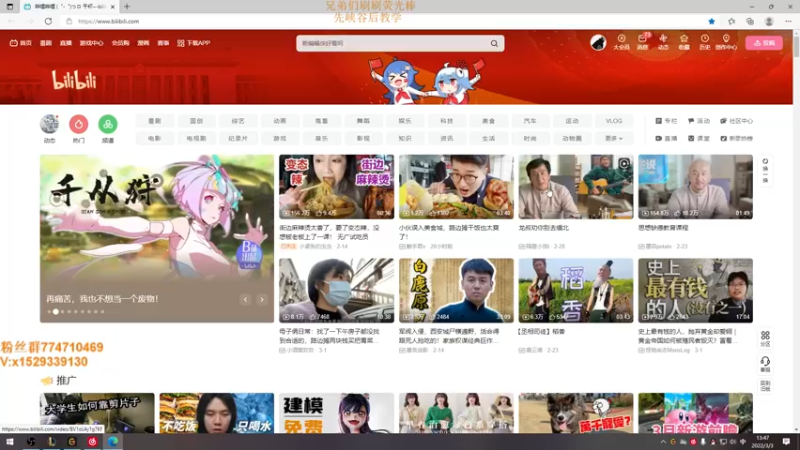
Task: Open the 客服 headset support icon
Action: click(x=765, y=364)
